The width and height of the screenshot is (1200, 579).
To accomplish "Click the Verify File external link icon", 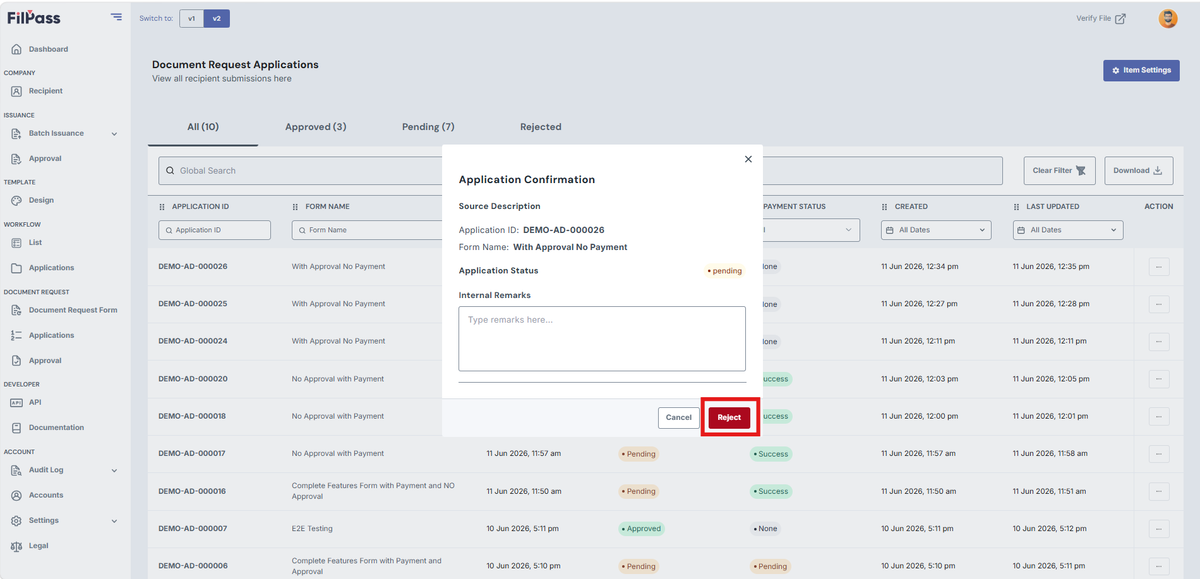I will click(x=1120, y=18).
